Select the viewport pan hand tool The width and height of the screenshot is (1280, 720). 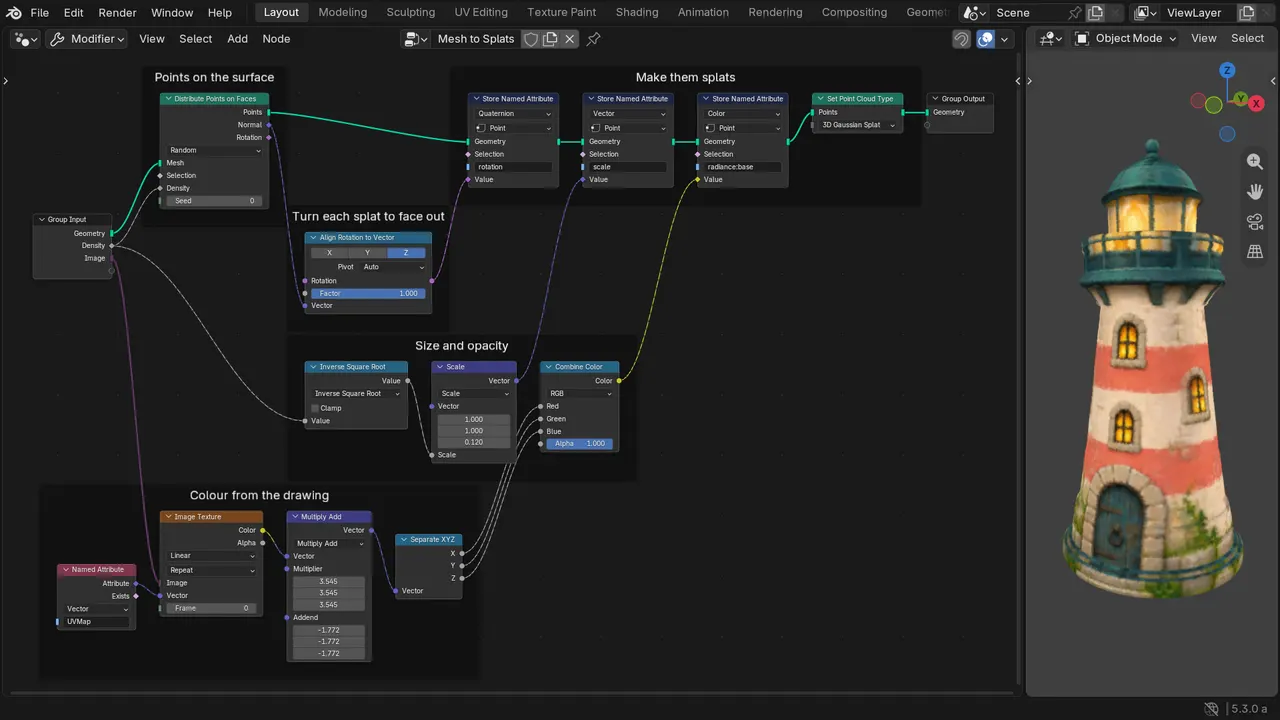1255,191
